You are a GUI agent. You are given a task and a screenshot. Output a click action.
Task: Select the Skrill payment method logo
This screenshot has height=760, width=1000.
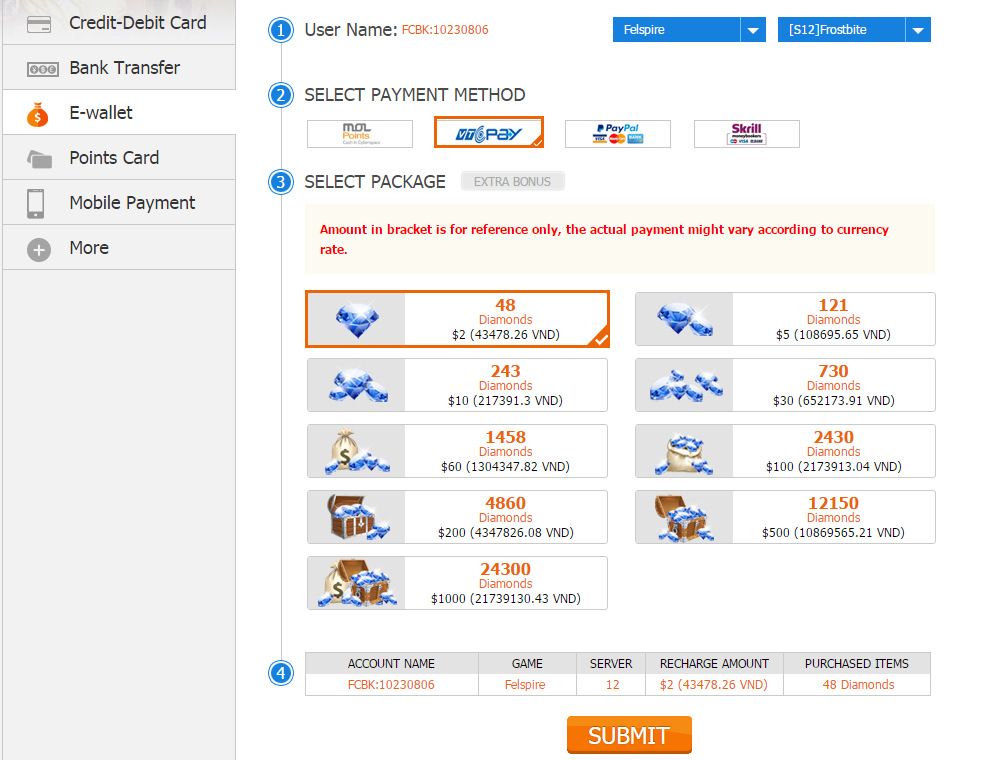[x=747, y=134]
